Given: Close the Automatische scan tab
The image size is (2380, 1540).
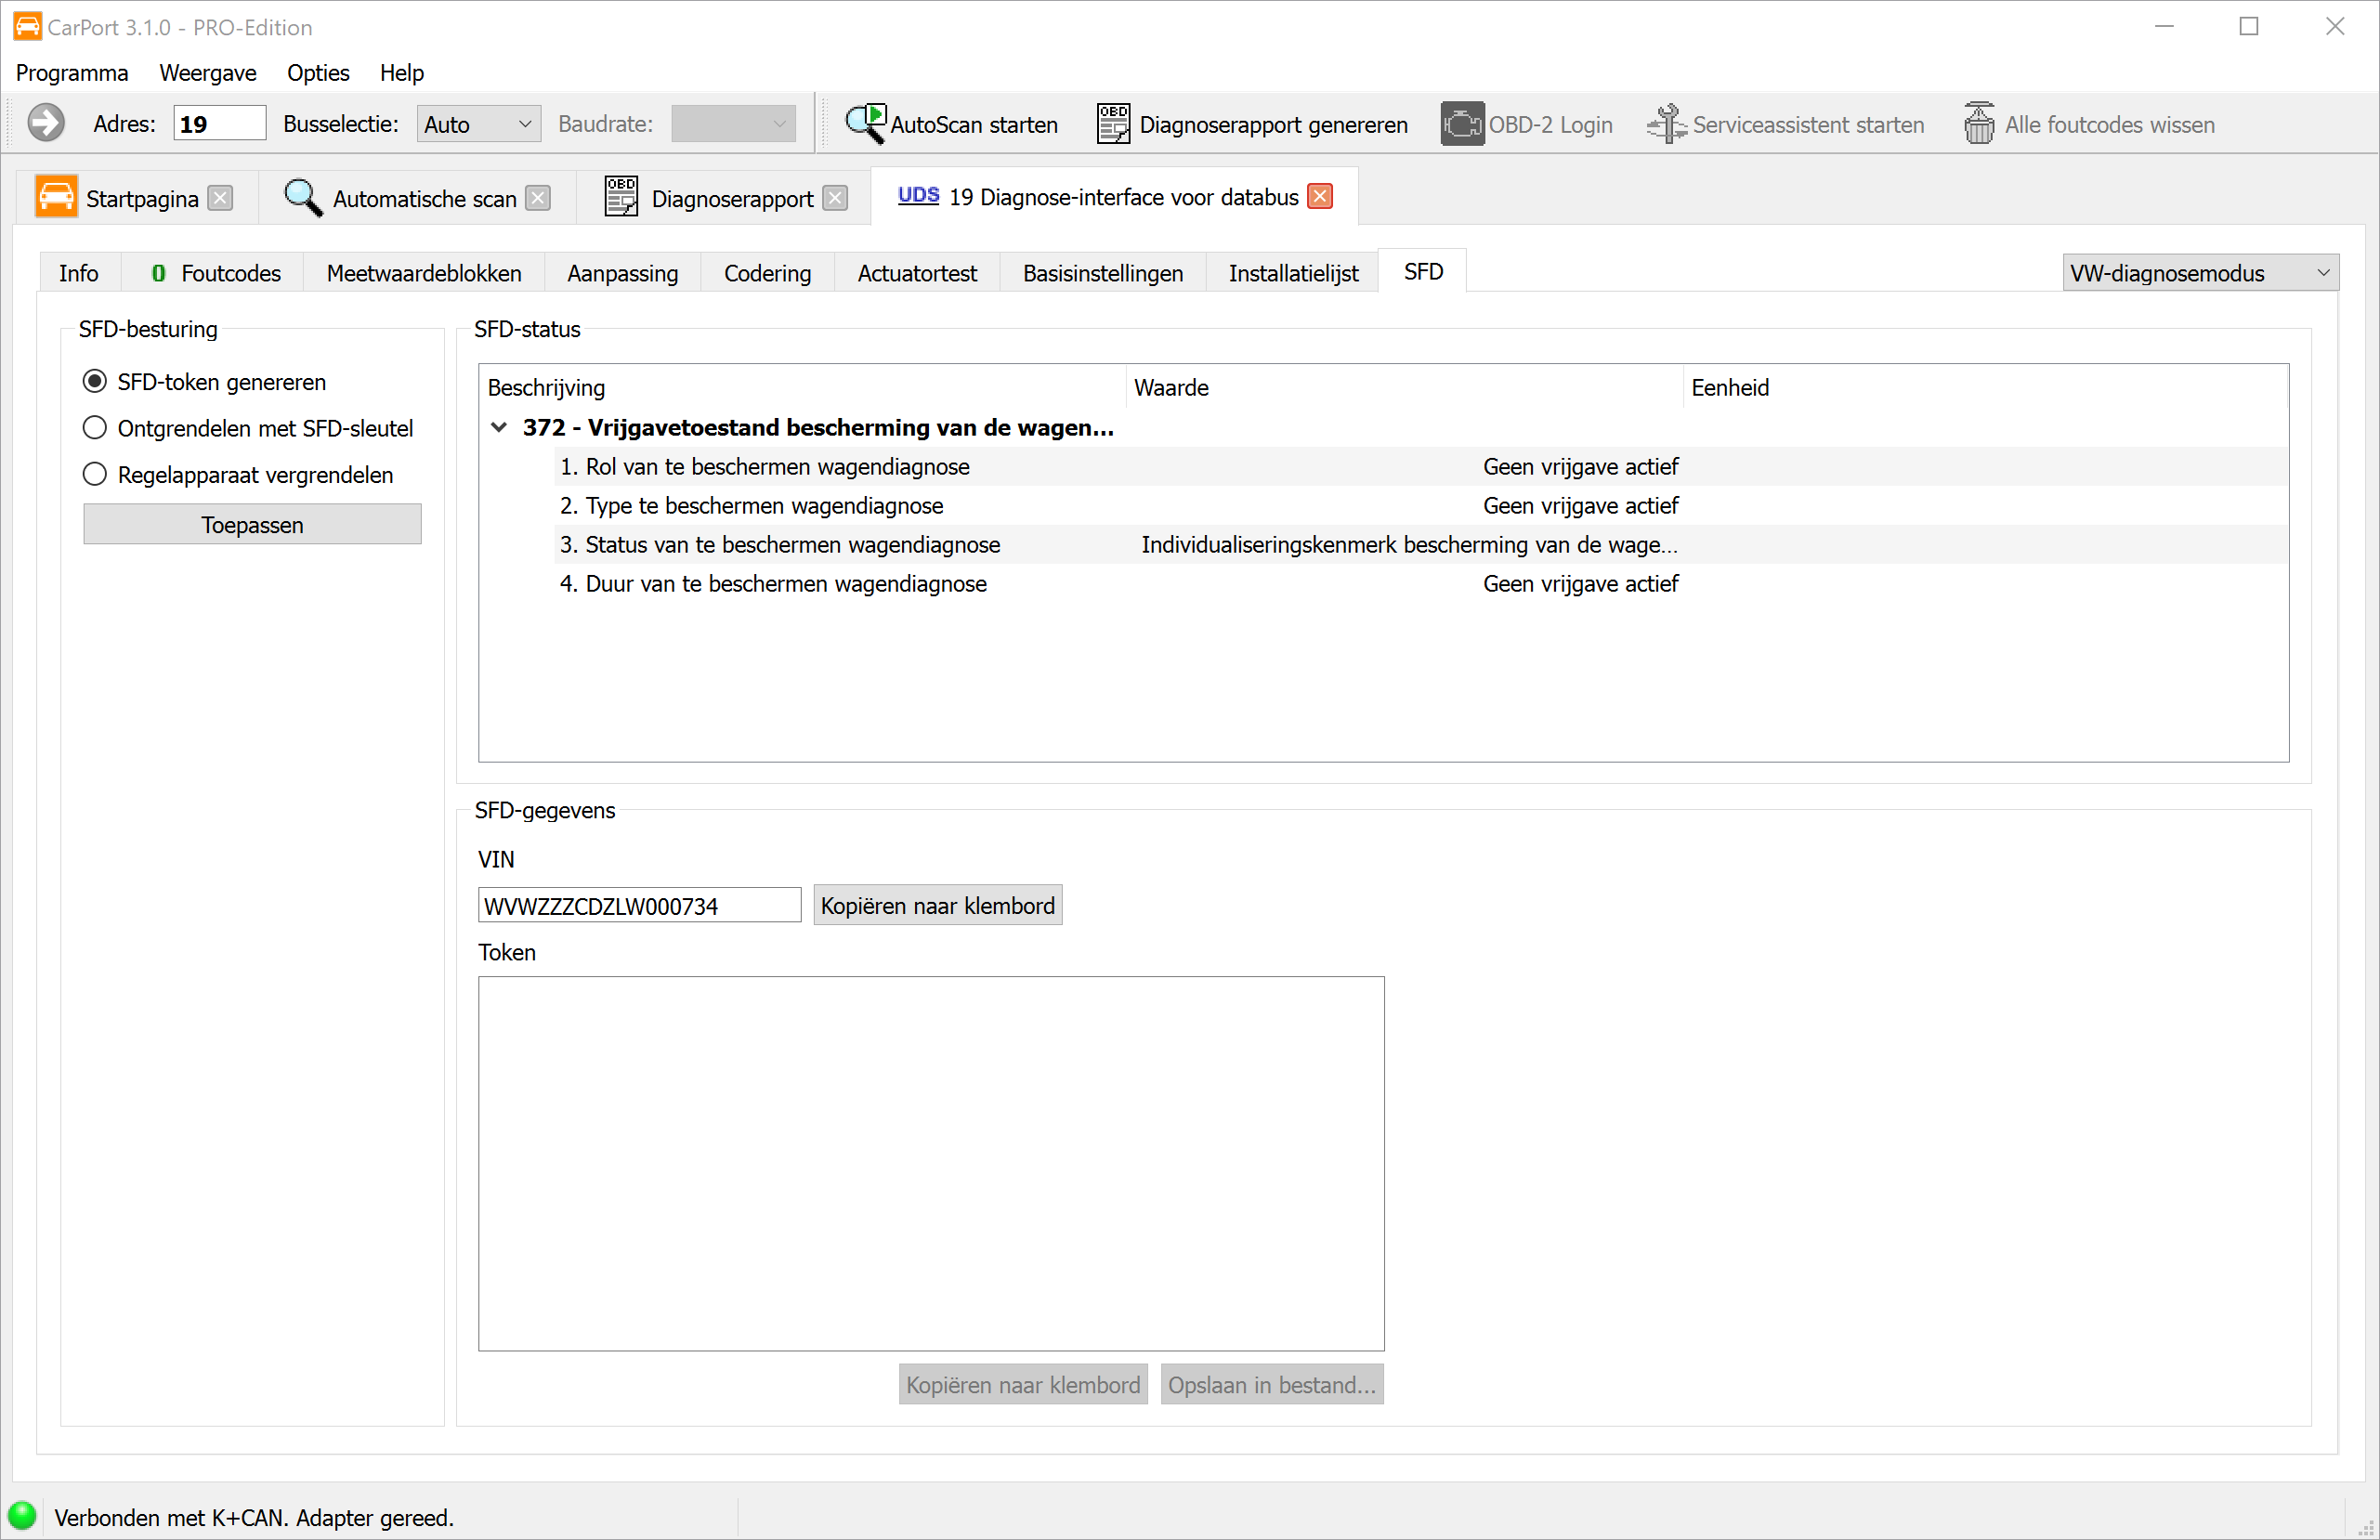Looking at the screenshot, I should pyautogui.click(x=538, y=198).
